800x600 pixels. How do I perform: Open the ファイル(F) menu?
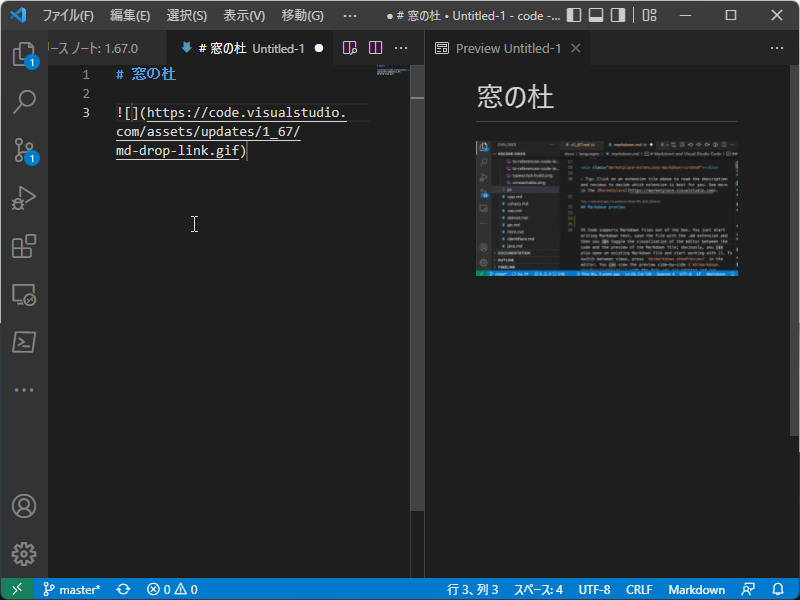click(68, 16)
